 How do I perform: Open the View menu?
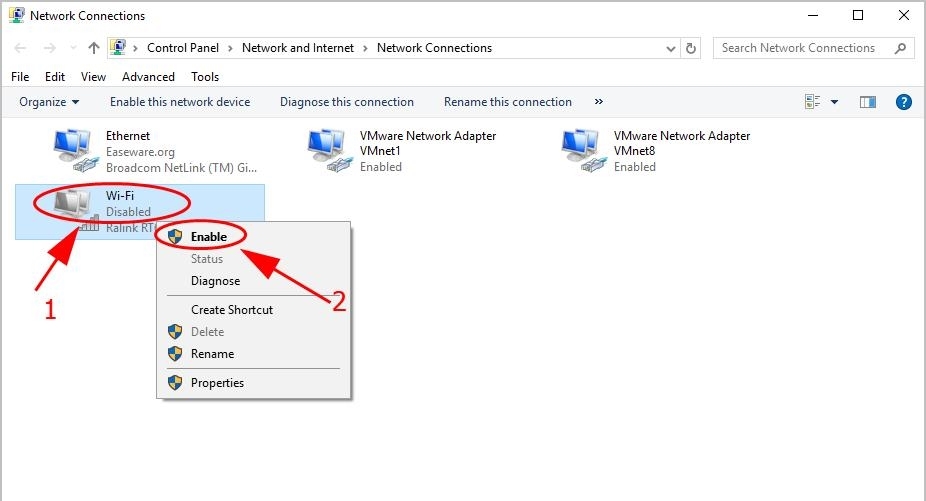tap(93, 77)
